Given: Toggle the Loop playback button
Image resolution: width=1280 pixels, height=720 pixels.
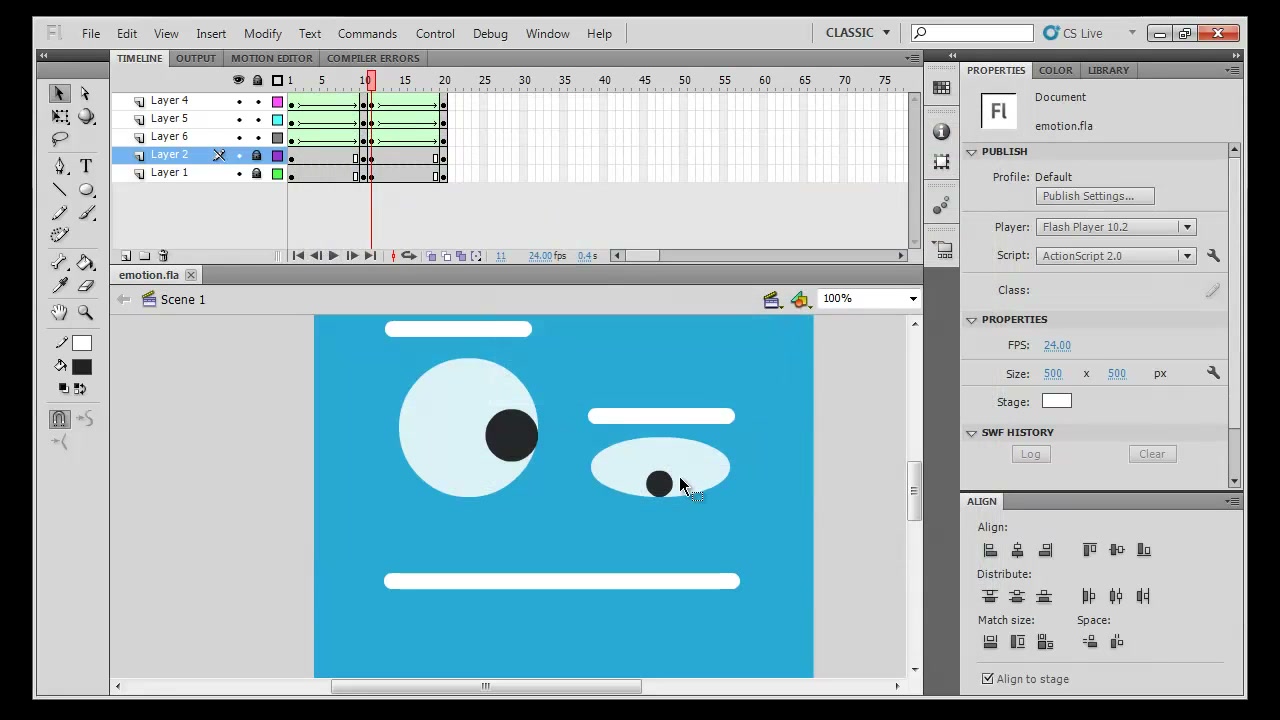Looking at the screenshot, I should (x=409, y=256).
